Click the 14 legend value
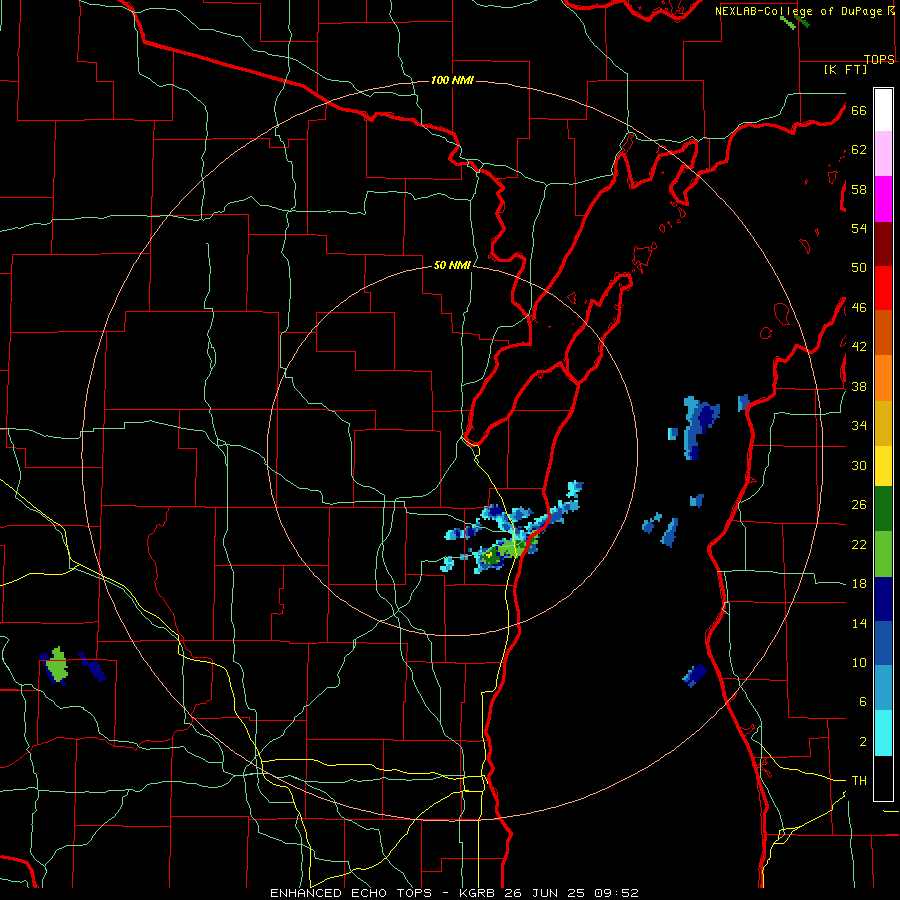Image resolution: width=900 pixels, height=900 pixels. tap(859, 623)
